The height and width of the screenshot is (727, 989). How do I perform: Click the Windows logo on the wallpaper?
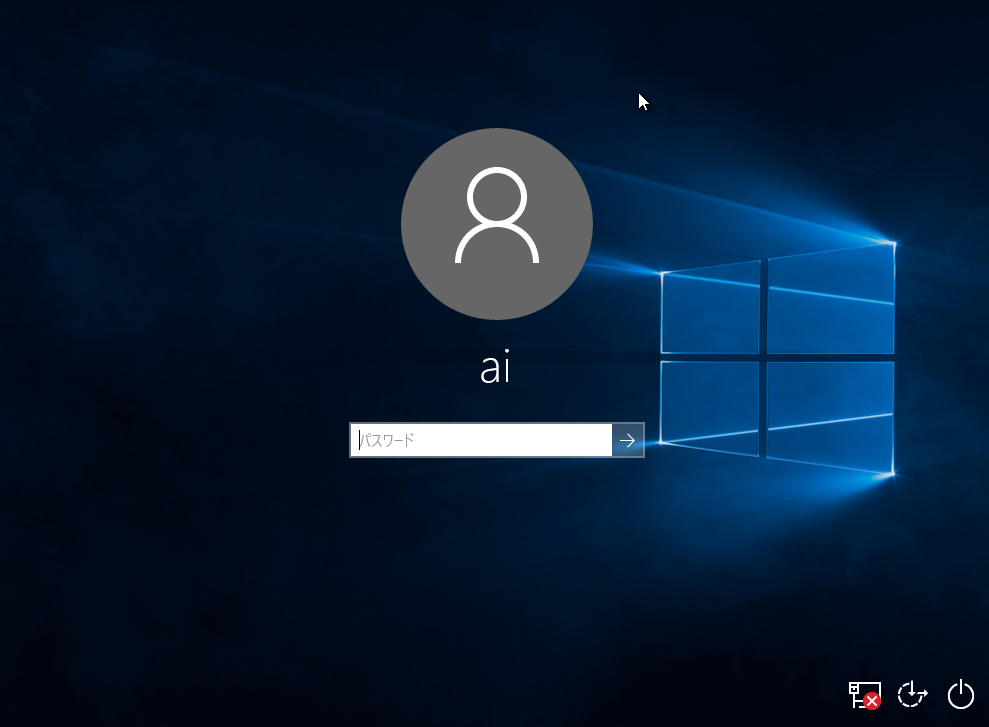(x=777, y=357)
